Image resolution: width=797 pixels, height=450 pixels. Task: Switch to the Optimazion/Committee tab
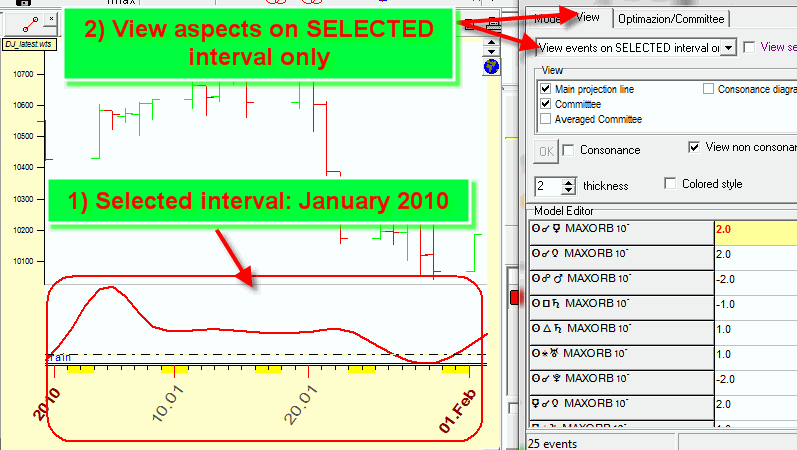coord(671,18)
